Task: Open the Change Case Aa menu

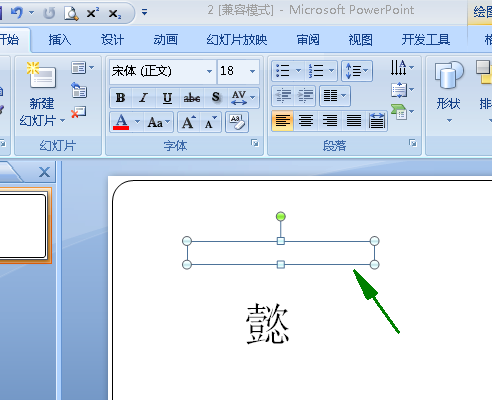Action: tap(159, 122)
